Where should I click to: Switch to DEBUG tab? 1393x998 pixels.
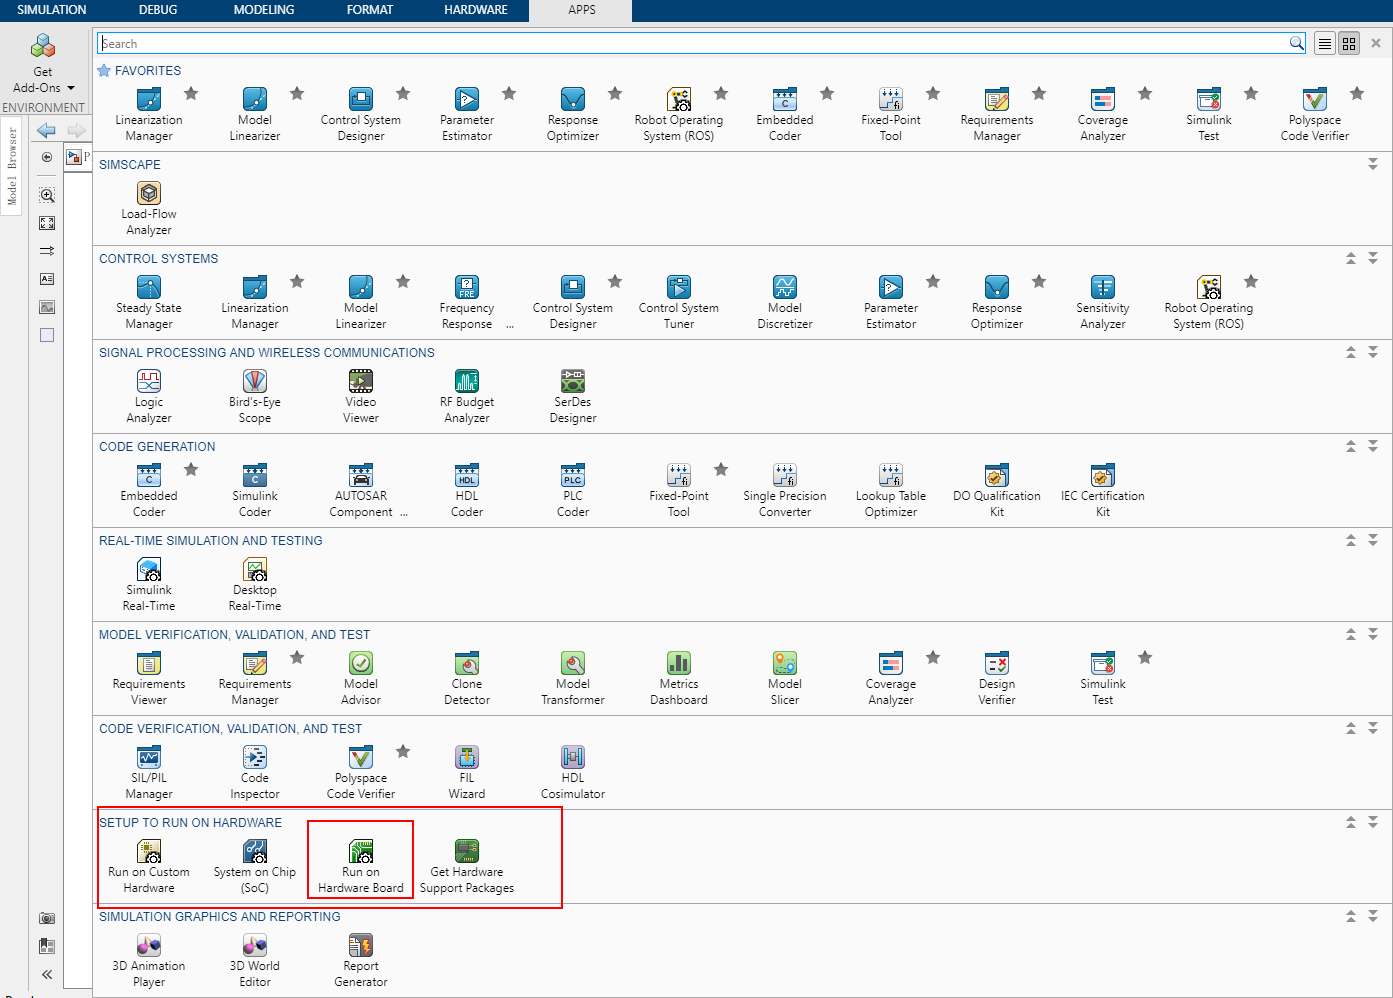point(158,10)
